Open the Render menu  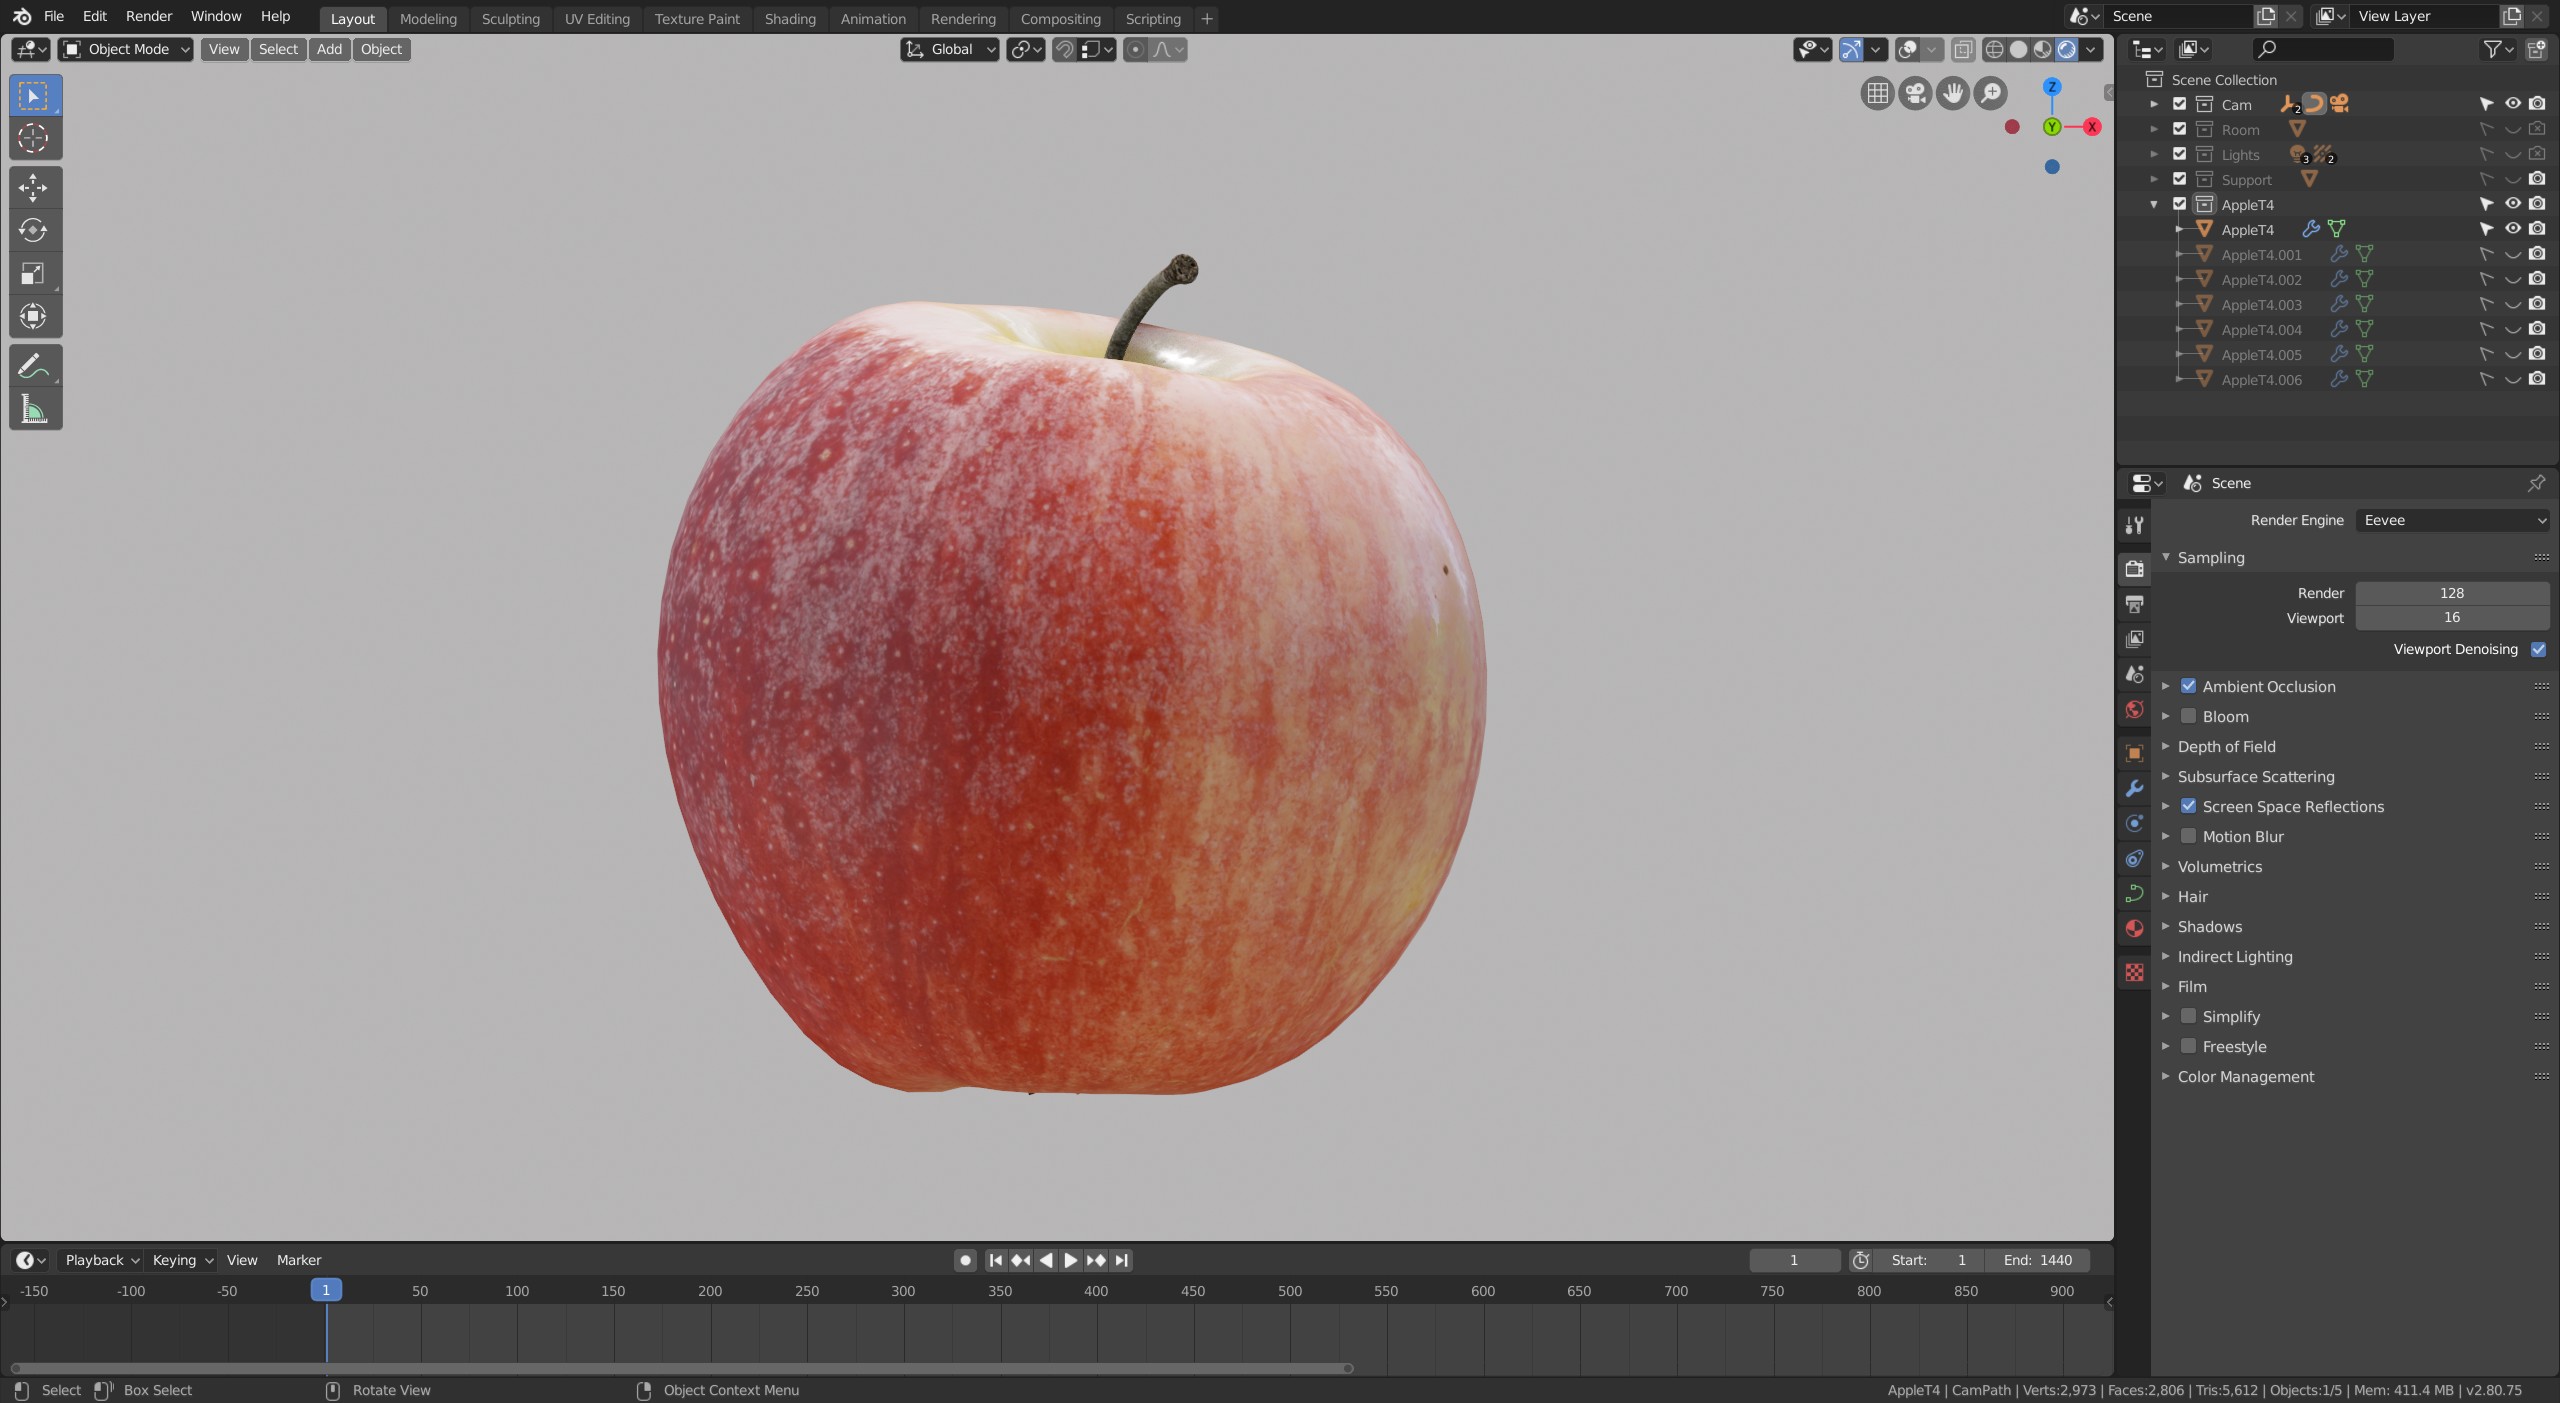(x=148, y=16)
